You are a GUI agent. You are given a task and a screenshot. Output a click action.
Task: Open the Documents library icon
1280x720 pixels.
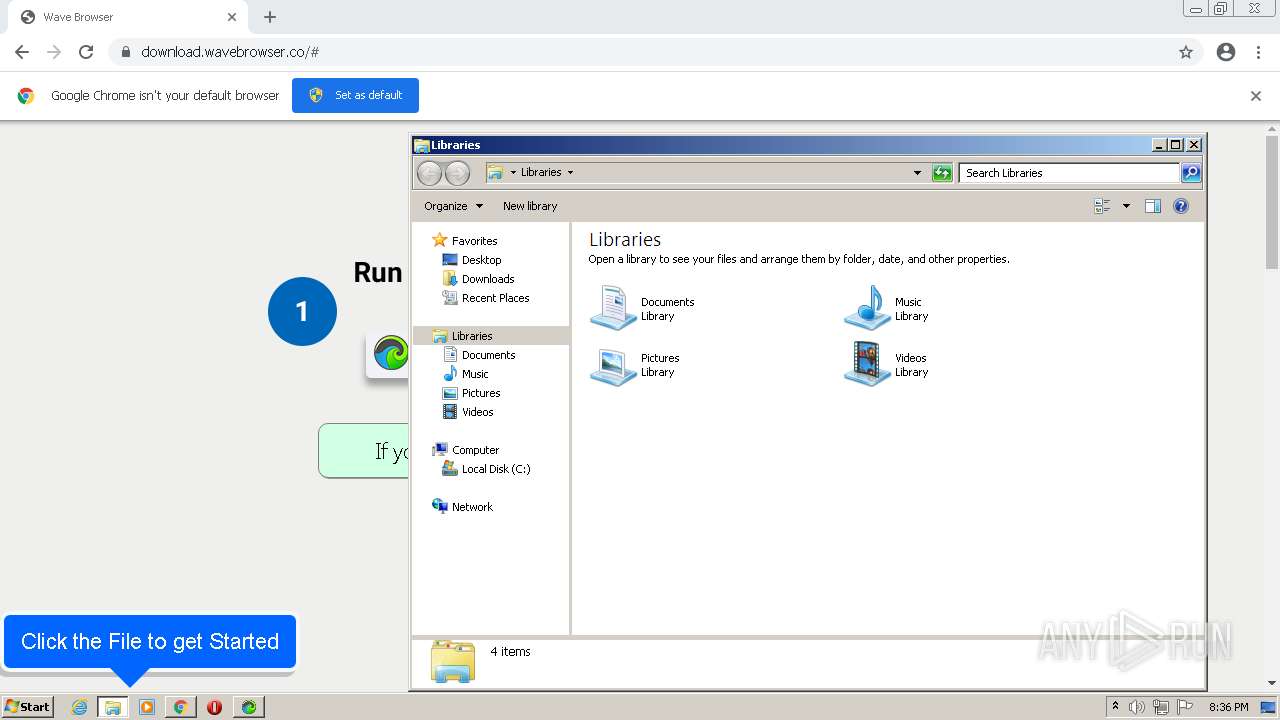point(613,308)
